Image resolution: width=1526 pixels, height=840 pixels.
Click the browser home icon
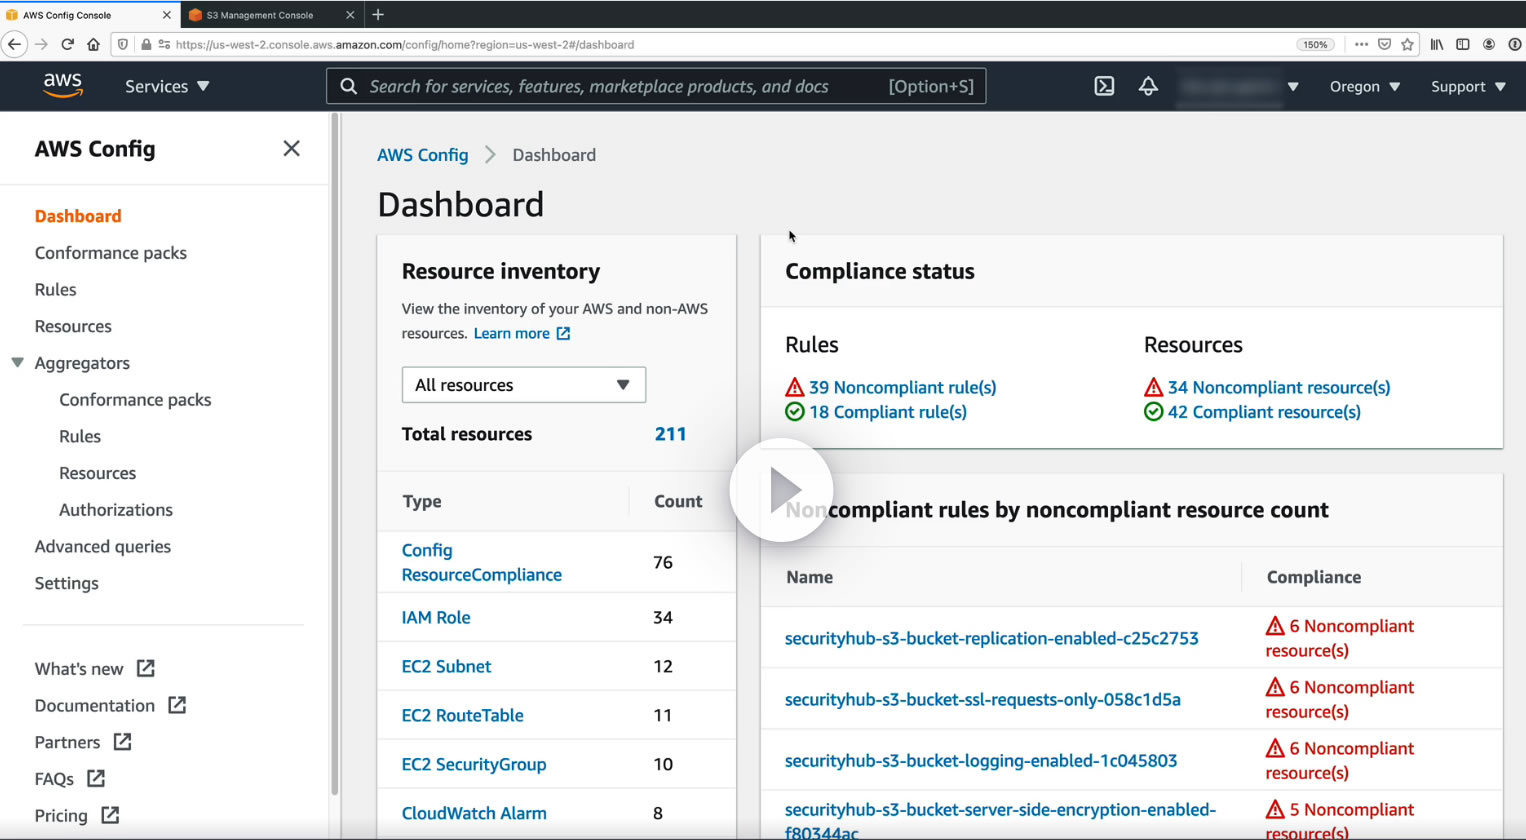point(93,44)
